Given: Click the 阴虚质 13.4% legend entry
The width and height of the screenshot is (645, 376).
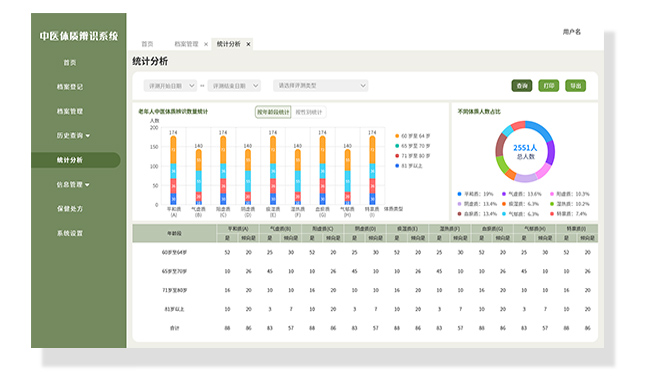Looking at the screenshot, I should [477, 204].
